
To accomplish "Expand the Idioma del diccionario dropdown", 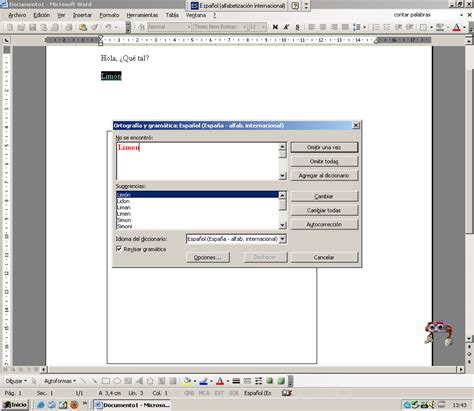I will click(x=283, y=239).
